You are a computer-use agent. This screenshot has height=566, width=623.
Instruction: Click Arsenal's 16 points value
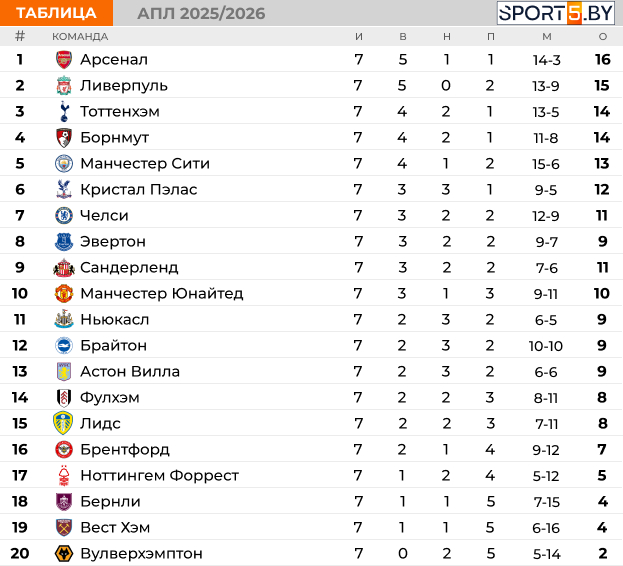[x=602, y=59]
